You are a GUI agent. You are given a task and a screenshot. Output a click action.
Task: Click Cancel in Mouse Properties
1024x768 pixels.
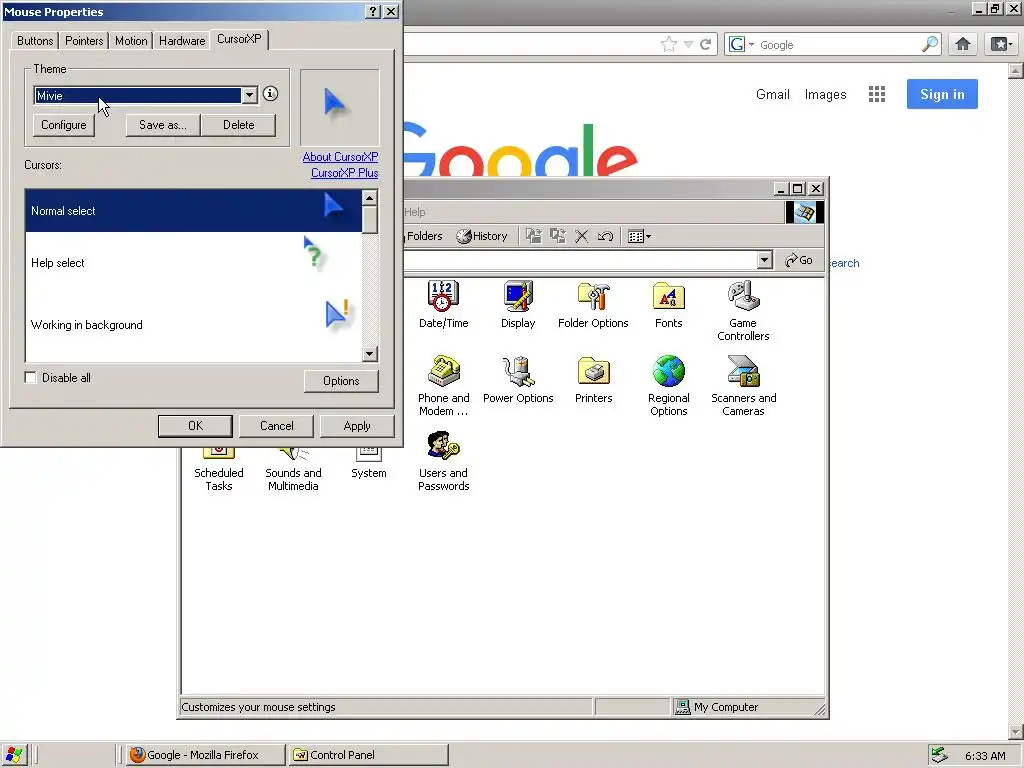point(276,426)
